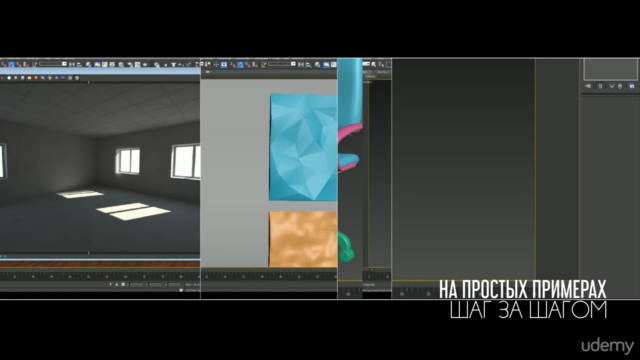Click the track bar under the cloth viewport

coord(269,276)
